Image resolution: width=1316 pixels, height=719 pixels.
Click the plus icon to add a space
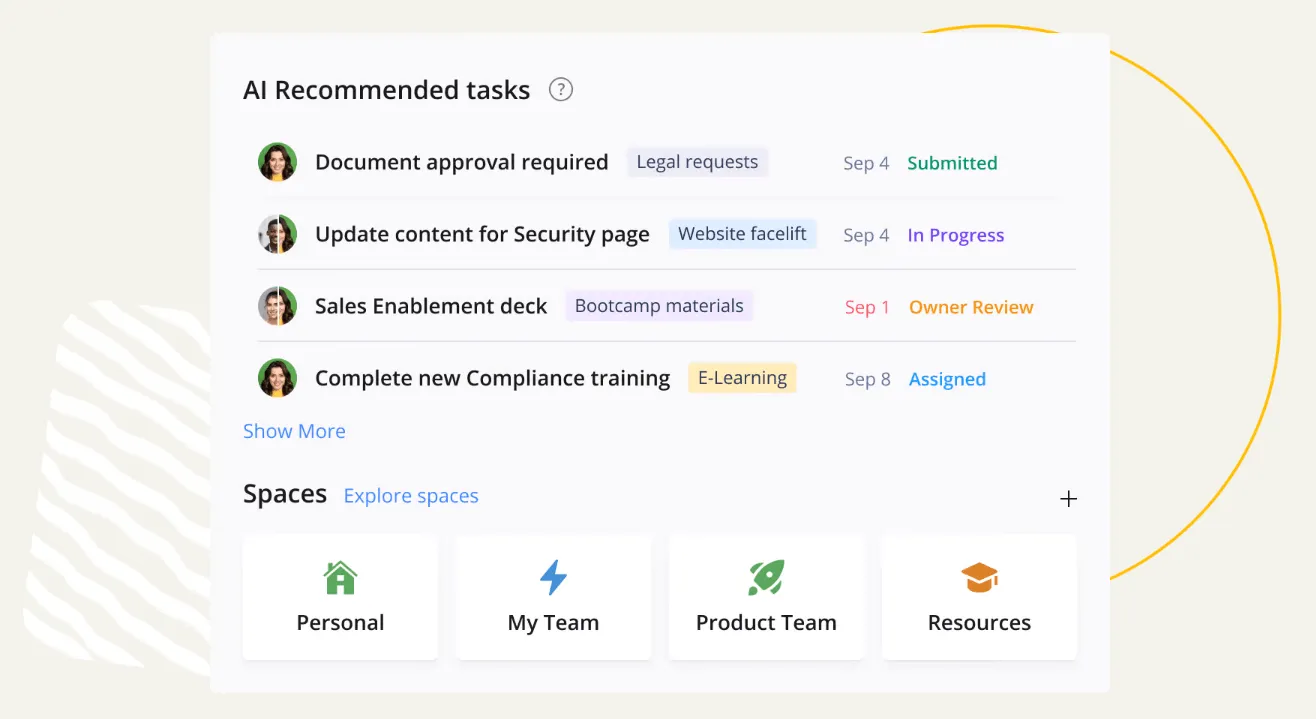point(1068,499)
